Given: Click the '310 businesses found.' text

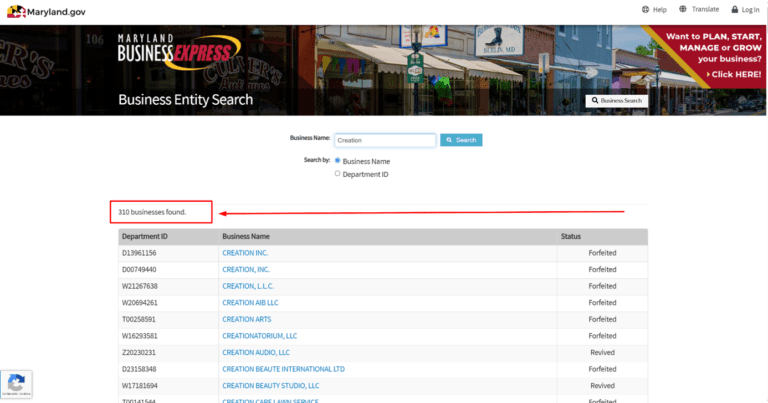Looking at the screenshot, I should click(152, 212).
